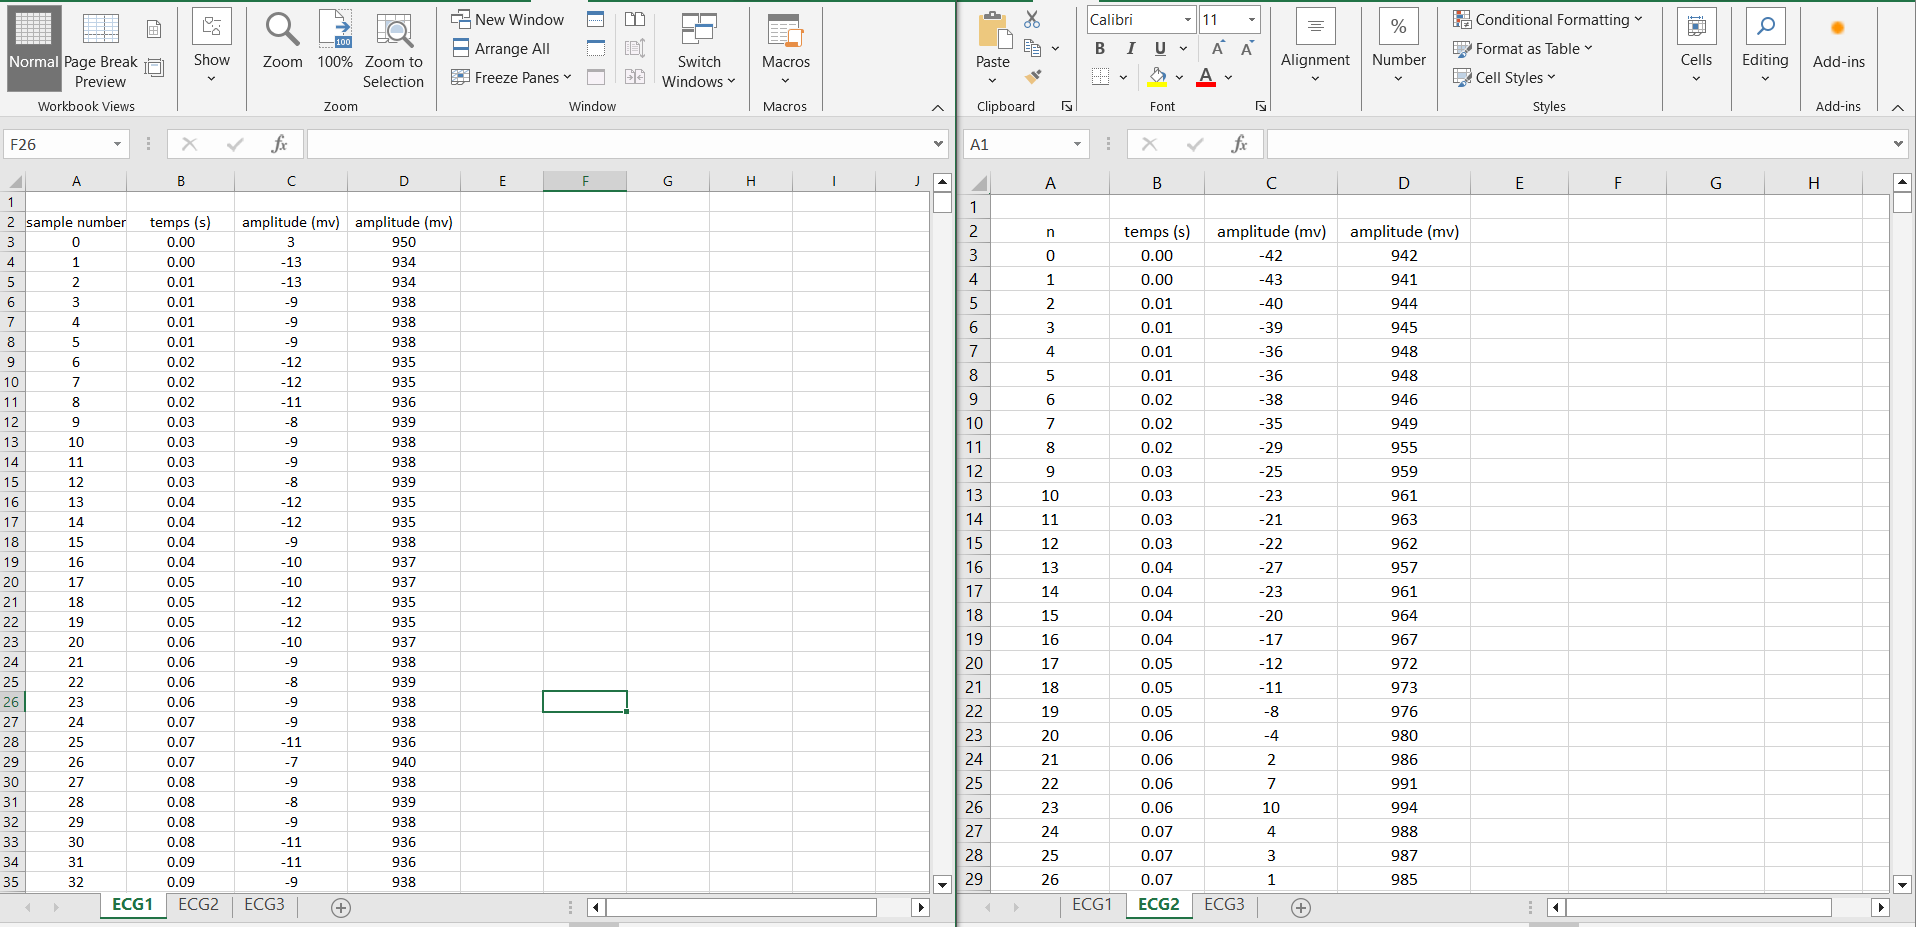The image size is (1916, 927).
Task: Click the Unhide window icon
Action: (596, 77)
